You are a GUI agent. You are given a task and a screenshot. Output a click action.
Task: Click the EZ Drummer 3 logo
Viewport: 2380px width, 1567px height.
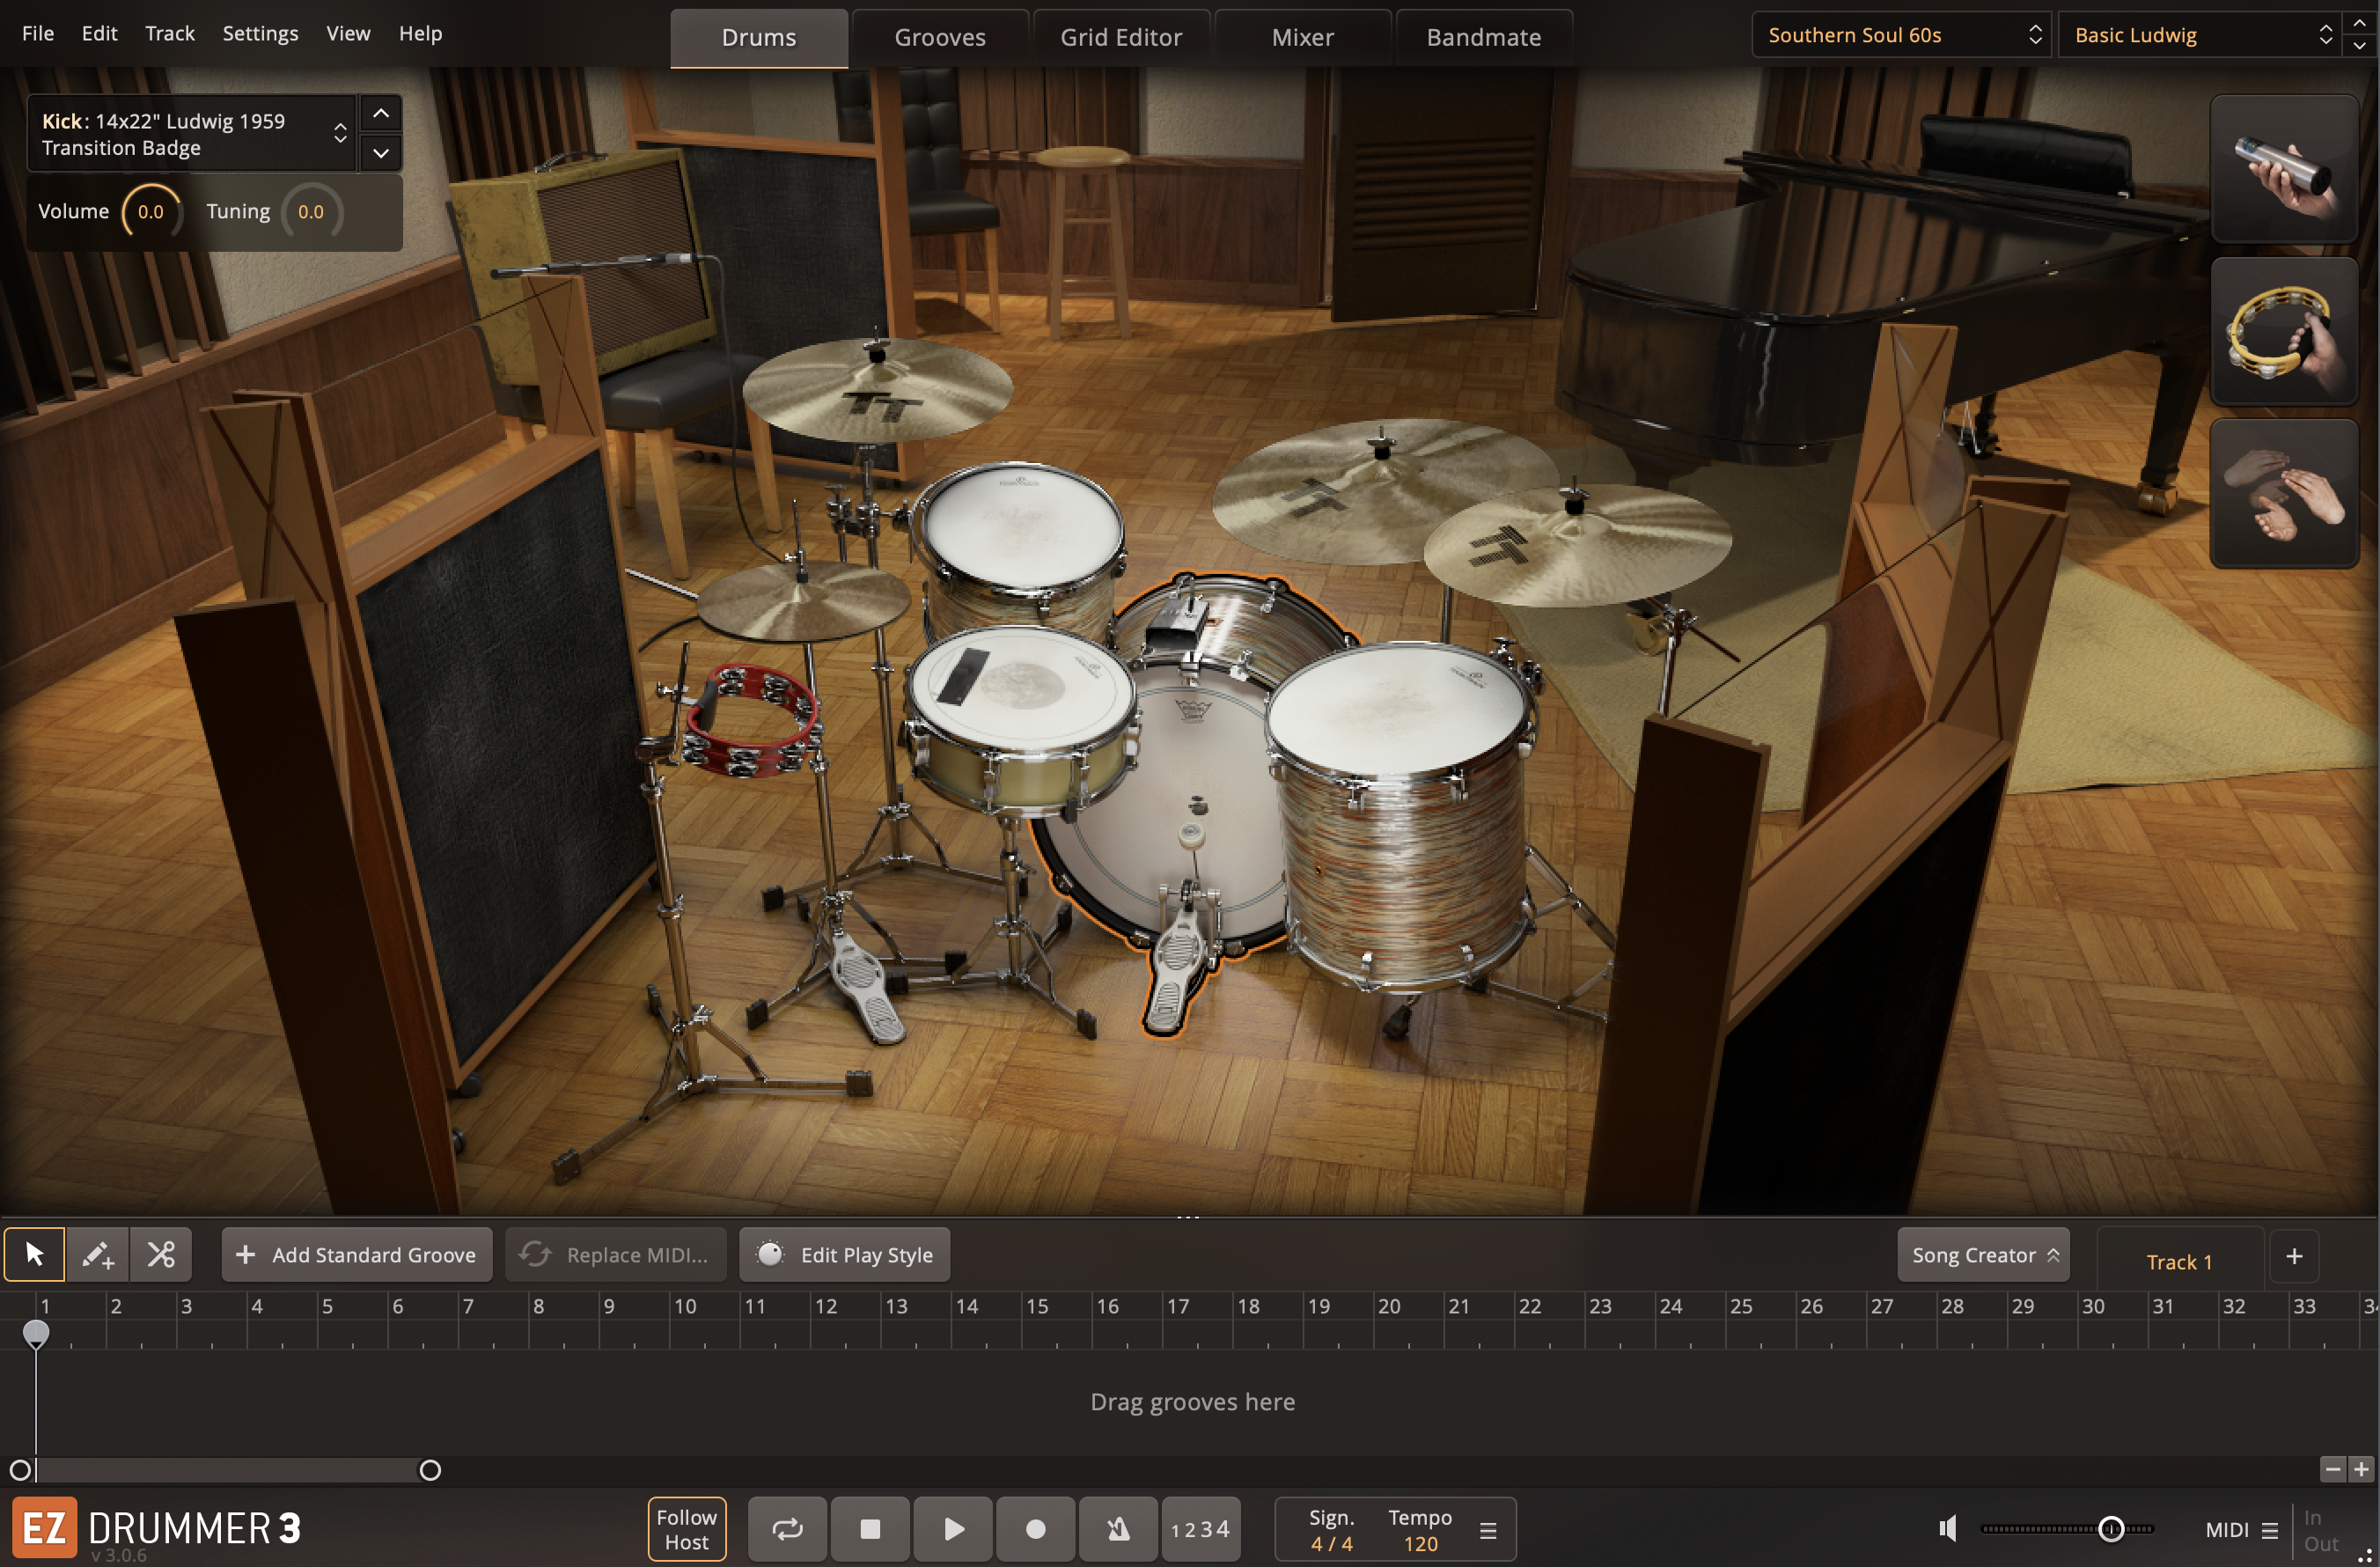point(156,1528)
